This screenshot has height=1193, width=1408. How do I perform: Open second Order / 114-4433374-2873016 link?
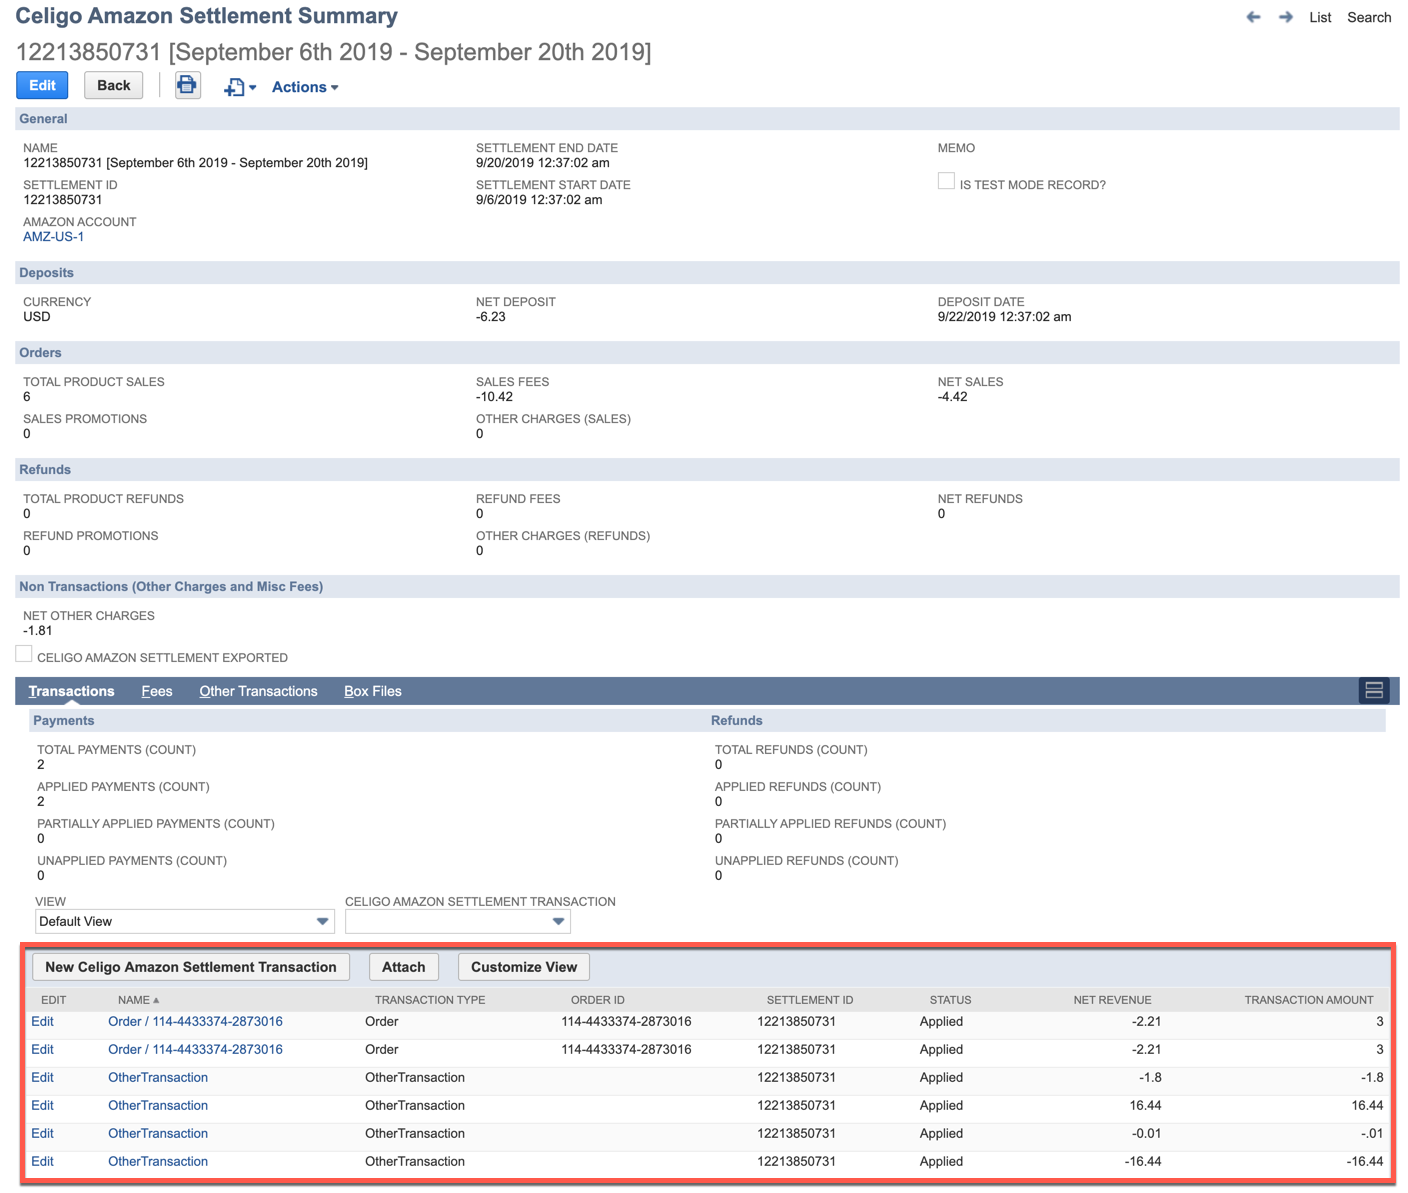[x=195, y=1050]
